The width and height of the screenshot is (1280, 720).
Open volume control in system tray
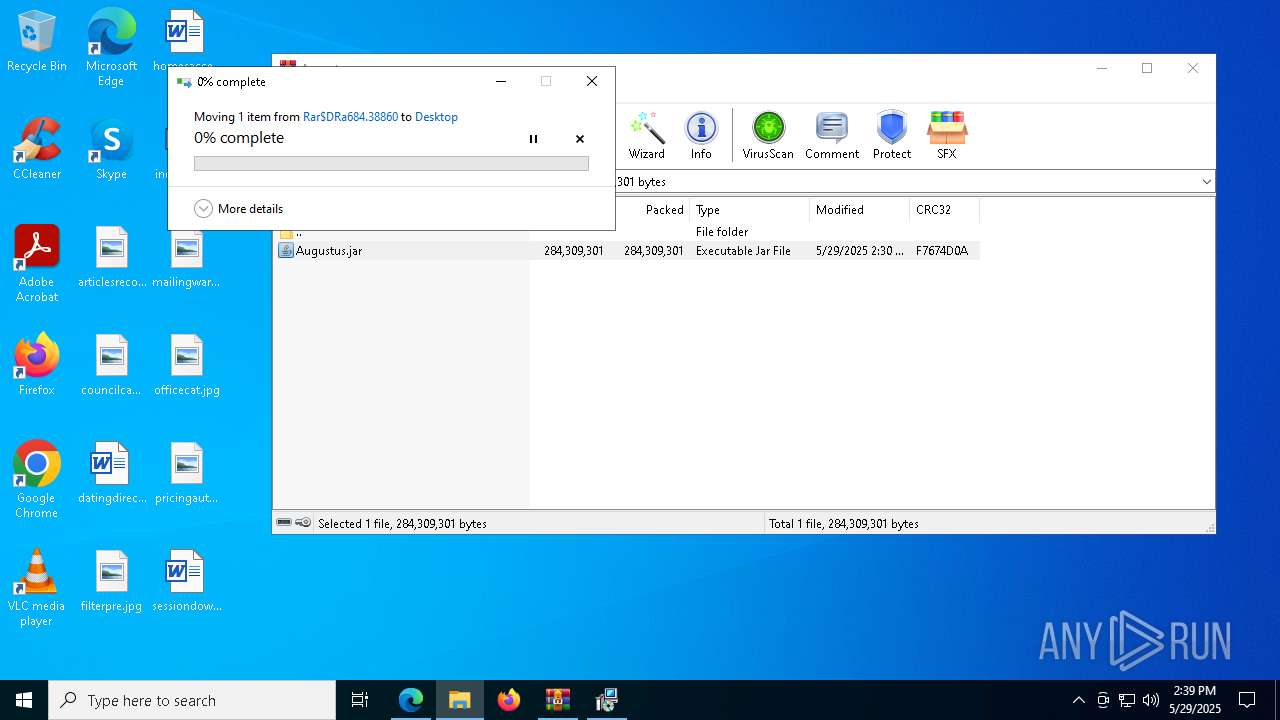click(1151, 700)
